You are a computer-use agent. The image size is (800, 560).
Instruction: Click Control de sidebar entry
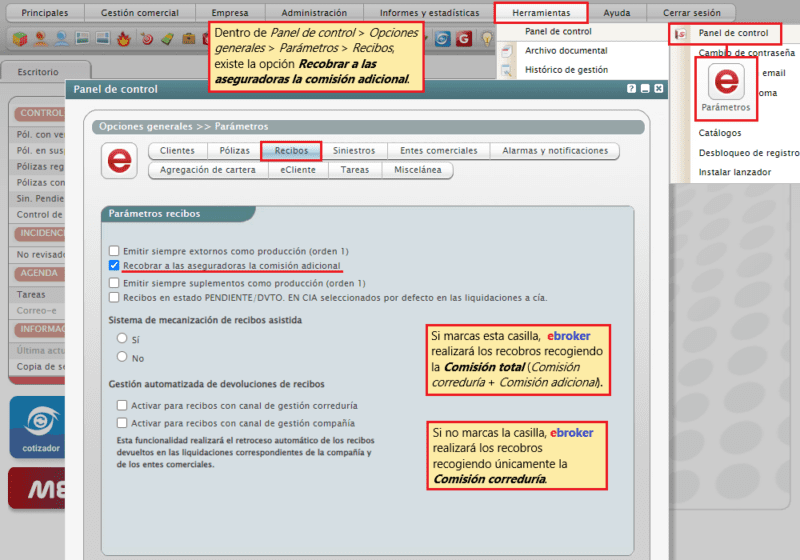40,215
